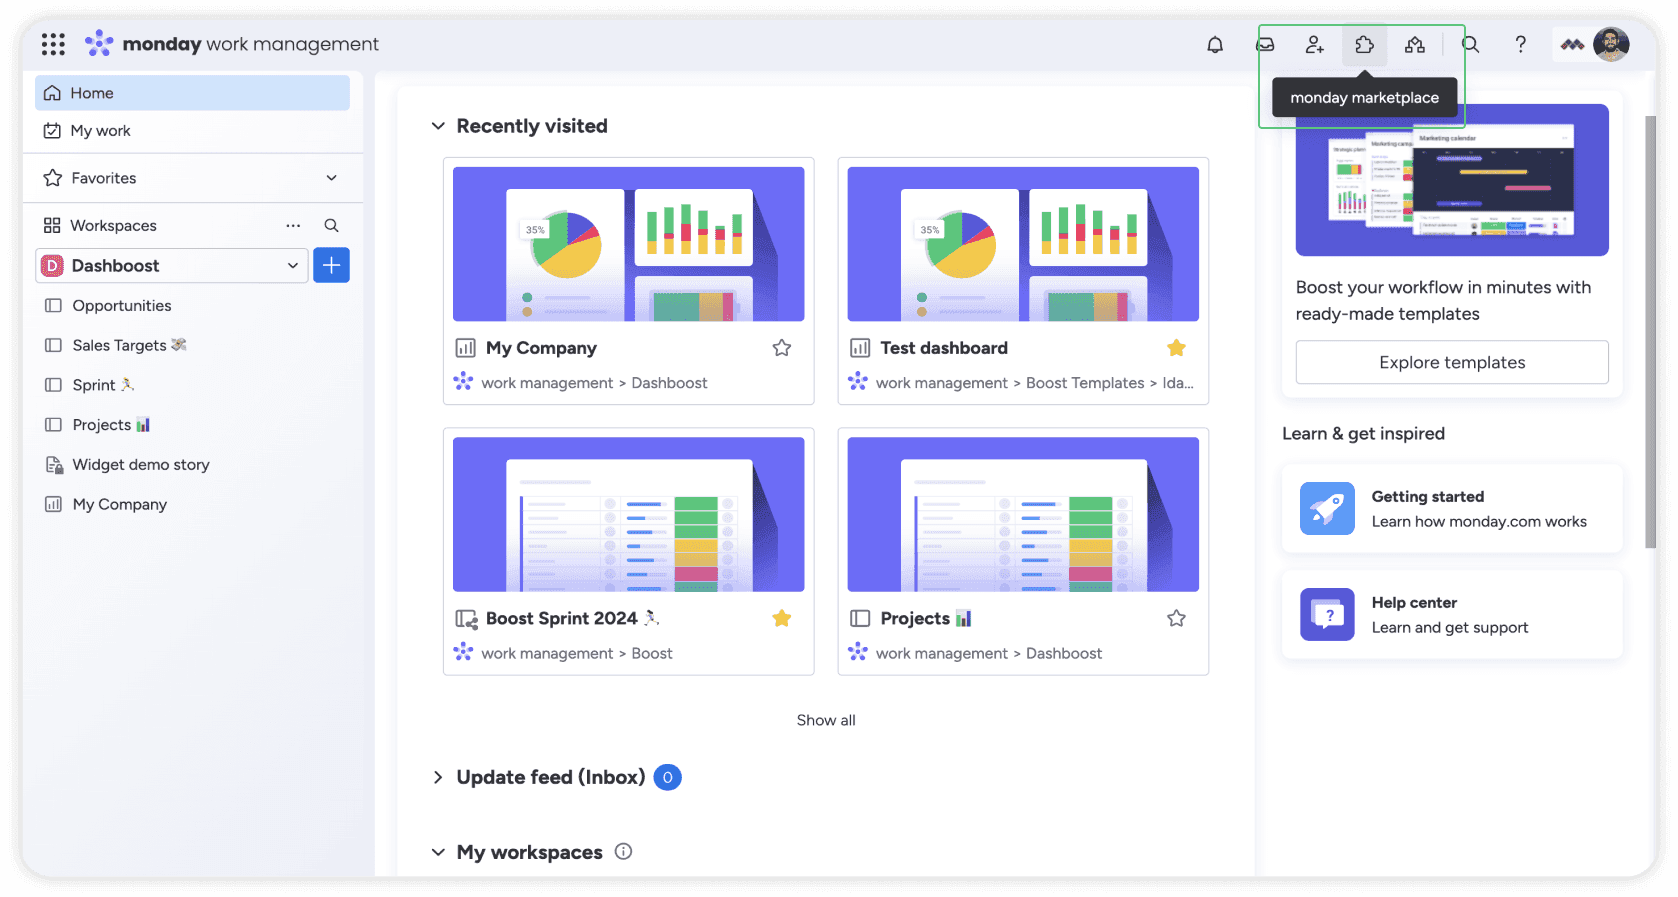The width and height of the screenshot is (1678, 897).
Task: Click Show all link
Action: 826,720
